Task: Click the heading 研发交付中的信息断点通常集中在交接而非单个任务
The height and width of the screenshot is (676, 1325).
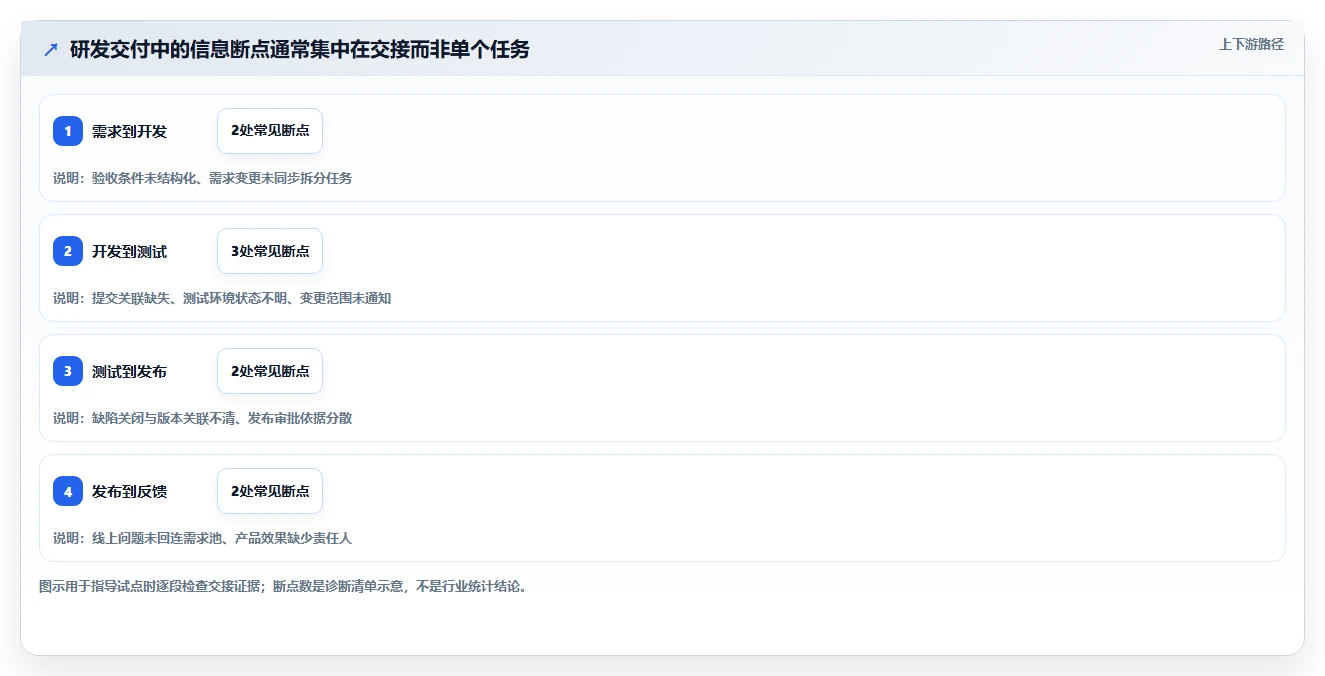Action: pyautogui.click(x=300, y=49)
